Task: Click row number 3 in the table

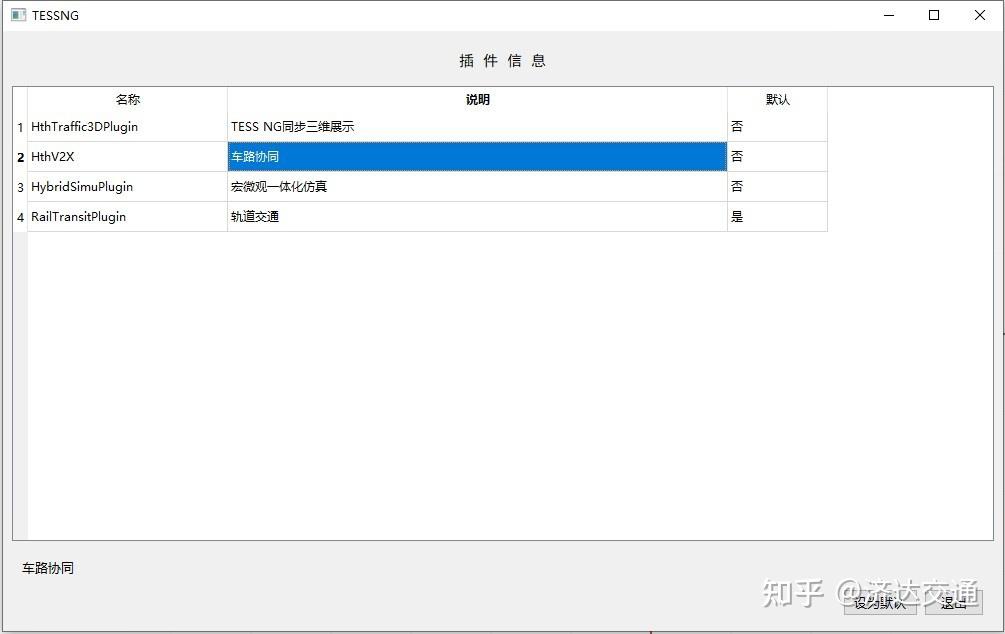Action: (x=20, y=187)
